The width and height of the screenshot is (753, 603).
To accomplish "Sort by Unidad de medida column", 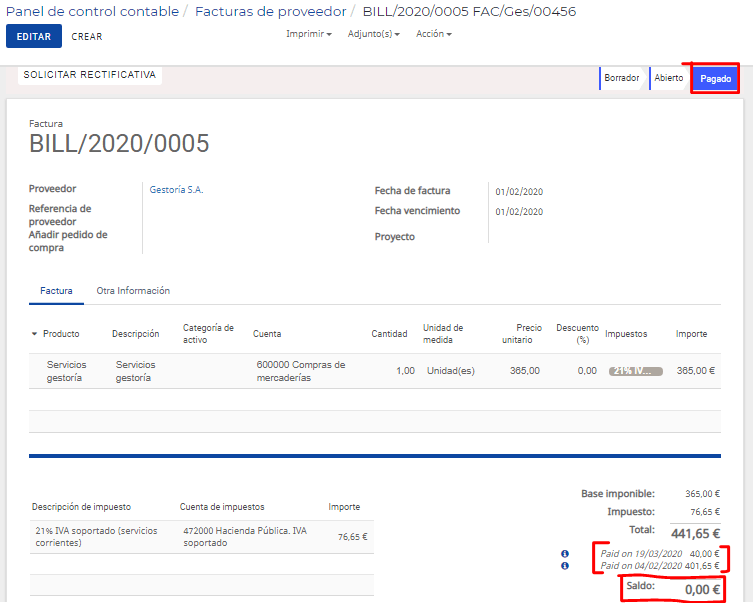I will (443, 334).
